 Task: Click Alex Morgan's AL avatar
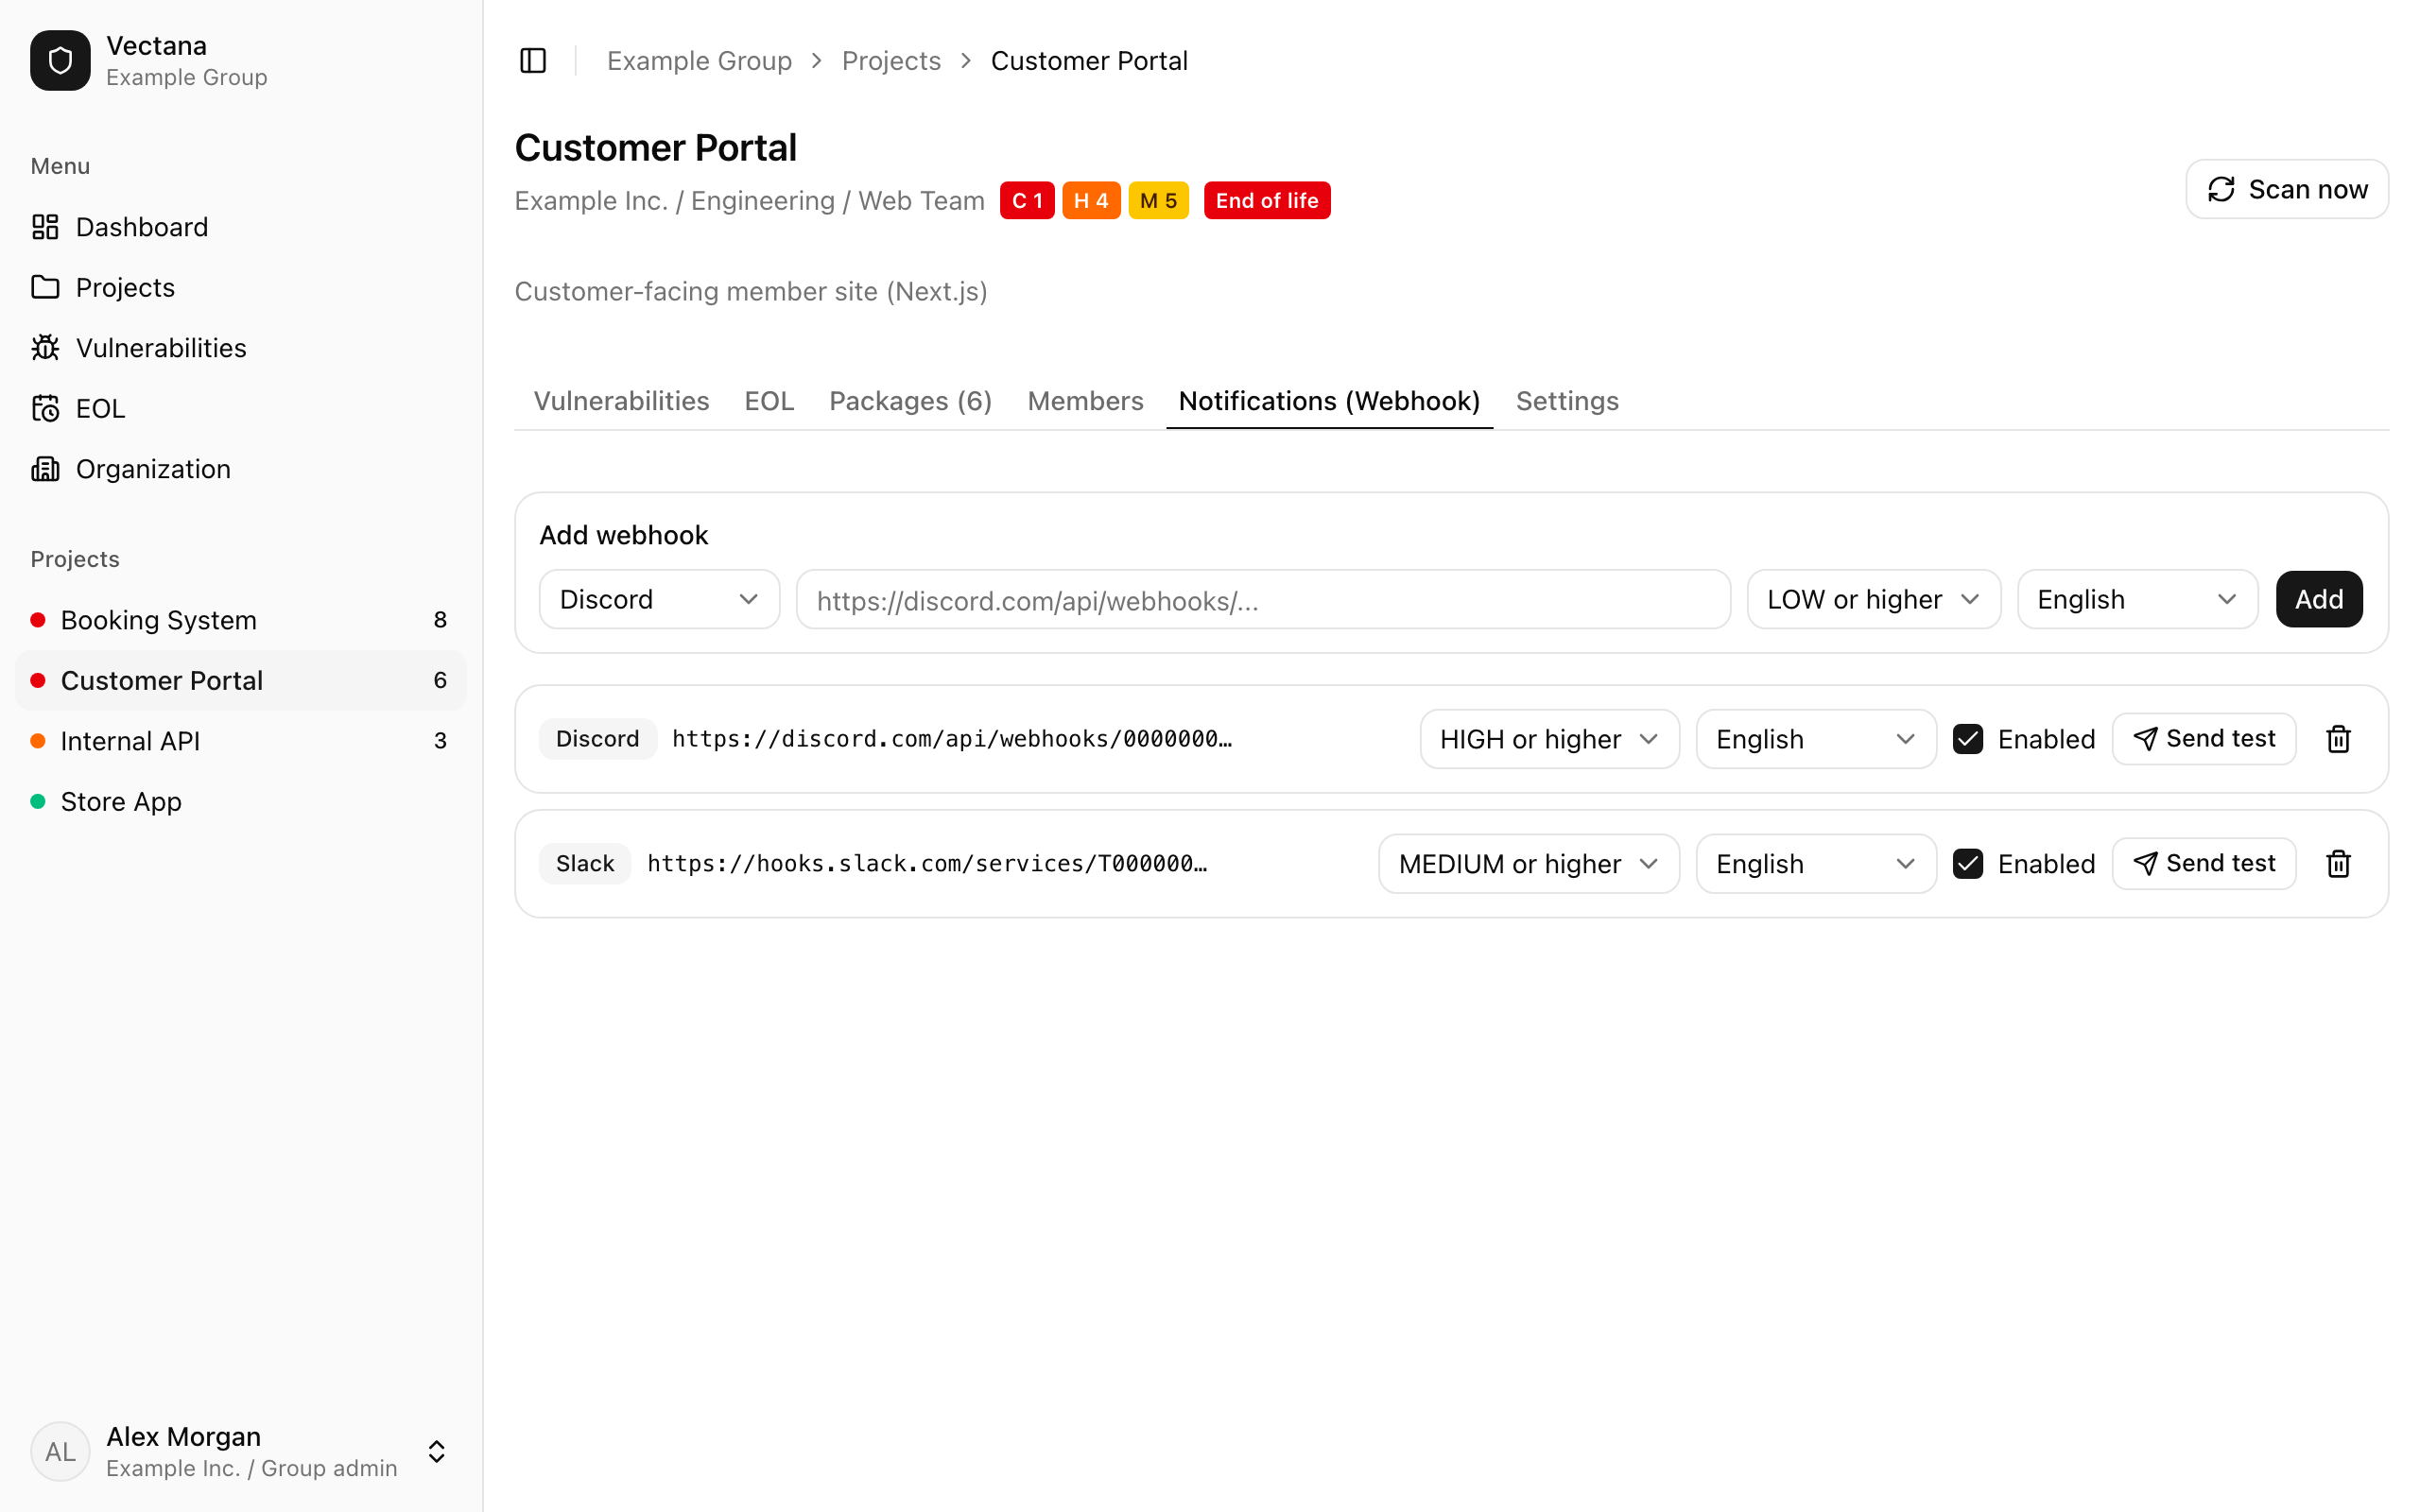[x=60, y=1451]
